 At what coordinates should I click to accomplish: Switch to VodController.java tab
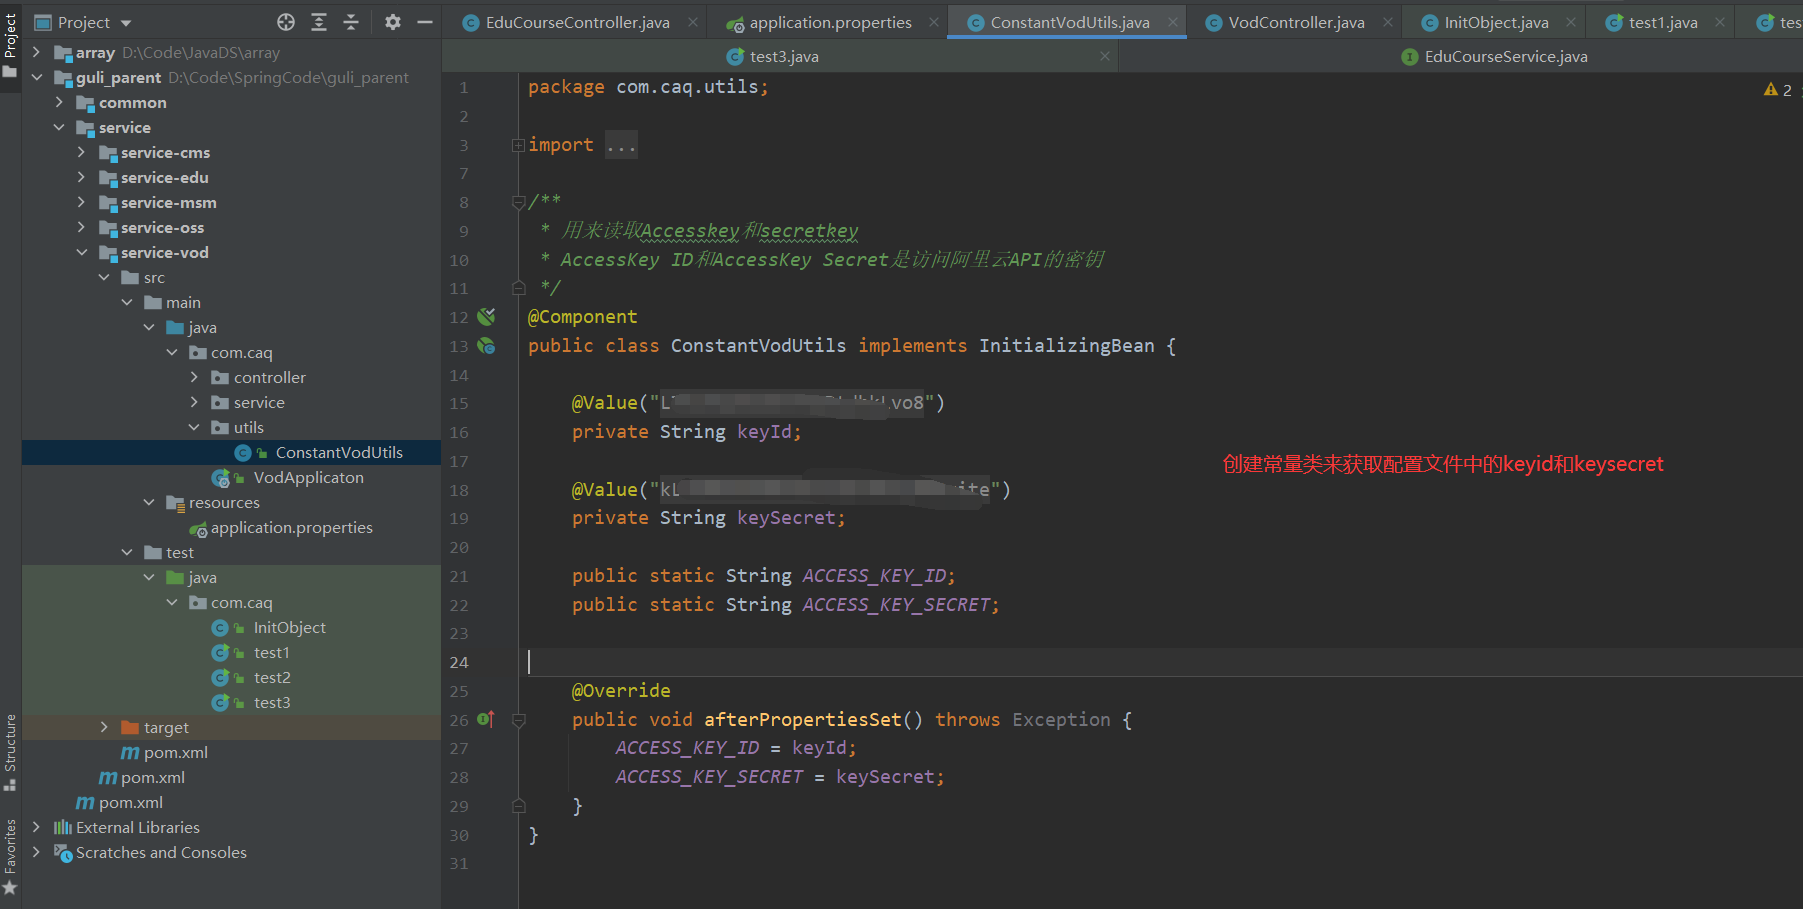click(1296, 22)
